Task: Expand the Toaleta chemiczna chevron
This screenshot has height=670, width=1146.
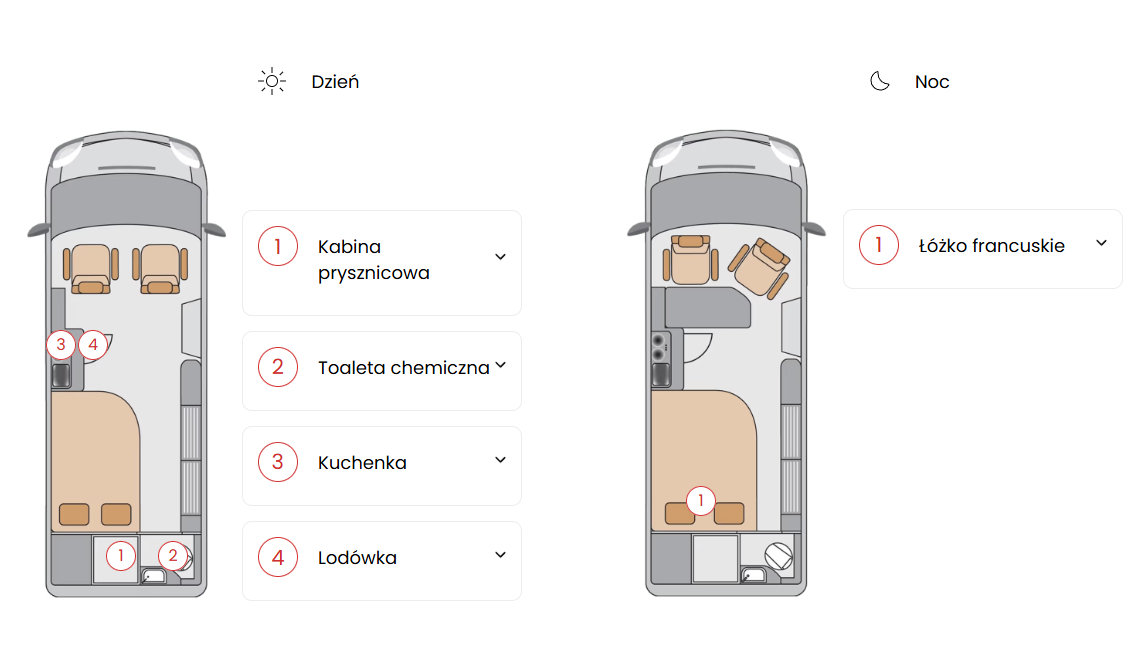Action: pos(501,365)
